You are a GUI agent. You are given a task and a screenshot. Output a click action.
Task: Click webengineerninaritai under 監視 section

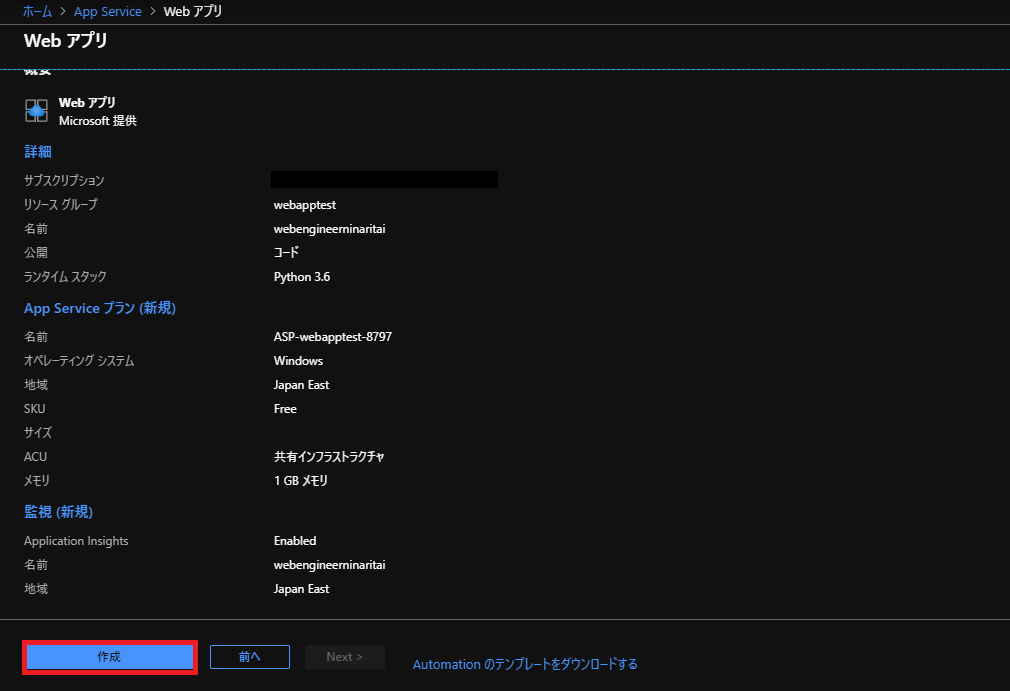tap(329, 565)
